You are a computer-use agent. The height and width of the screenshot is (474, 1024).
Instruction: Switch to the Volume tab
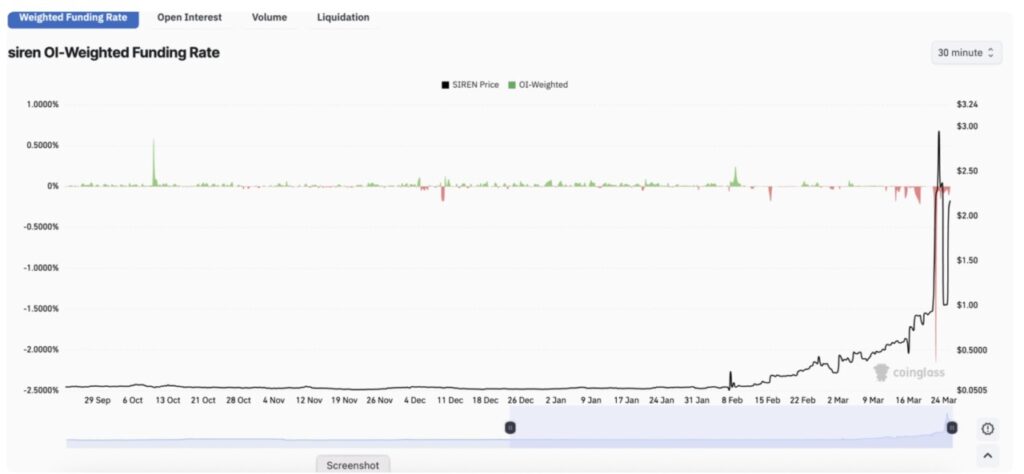(269, 17)
